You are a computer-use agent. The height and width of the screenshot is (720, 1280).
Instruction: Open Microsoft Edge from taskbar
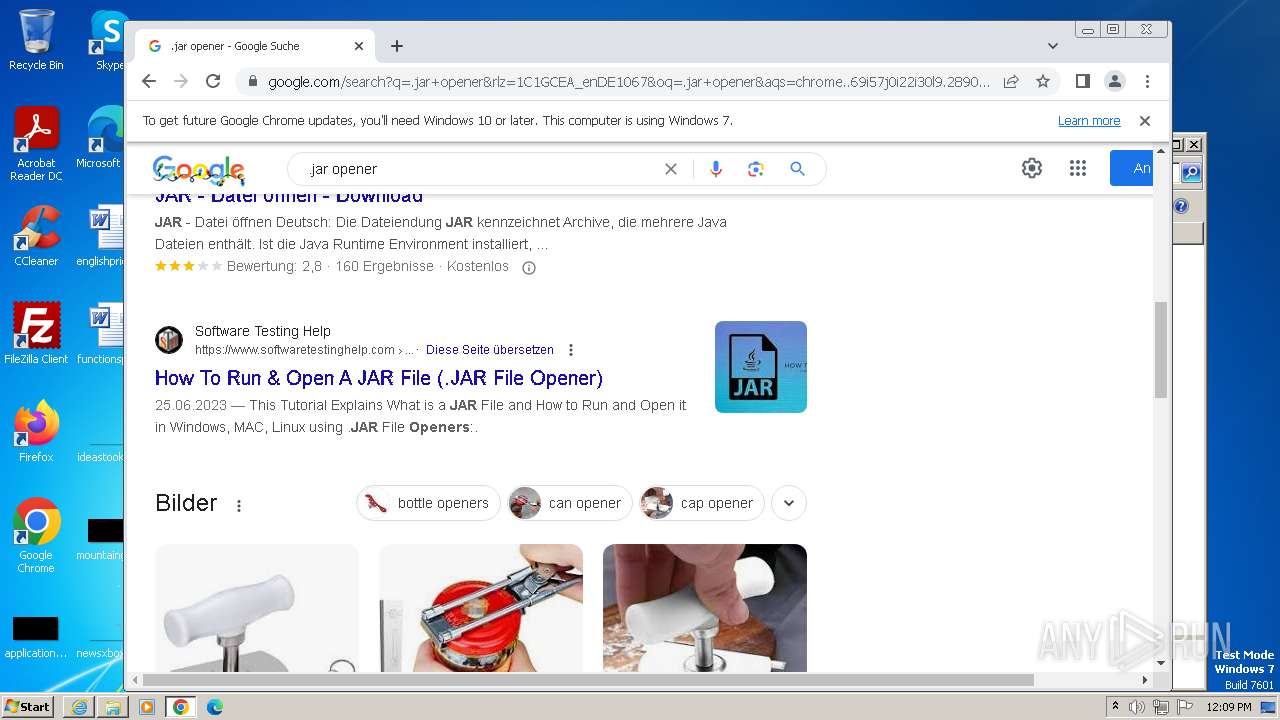[x=215, y=707]
